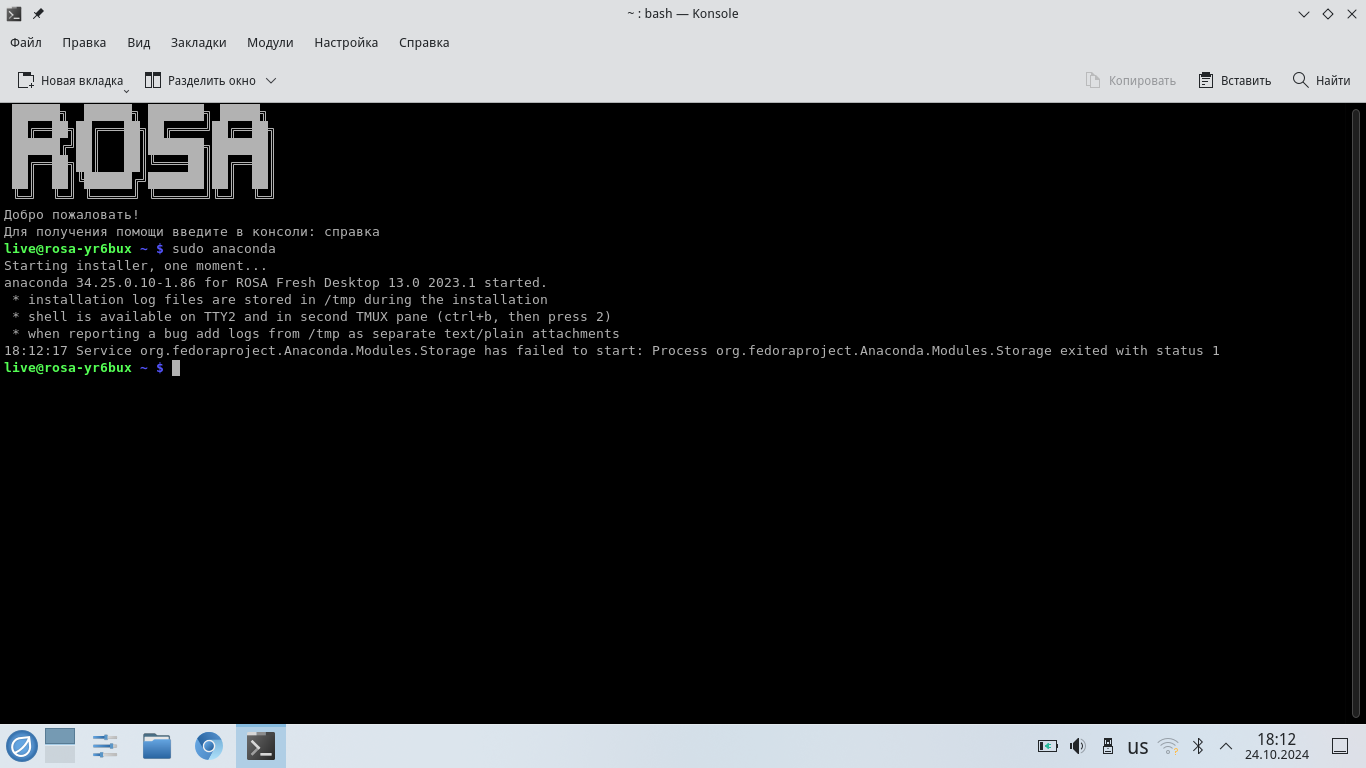Expand hidden system tray icons arrow
This screenshot has height=768, width=1366.
click(1226, 746)
